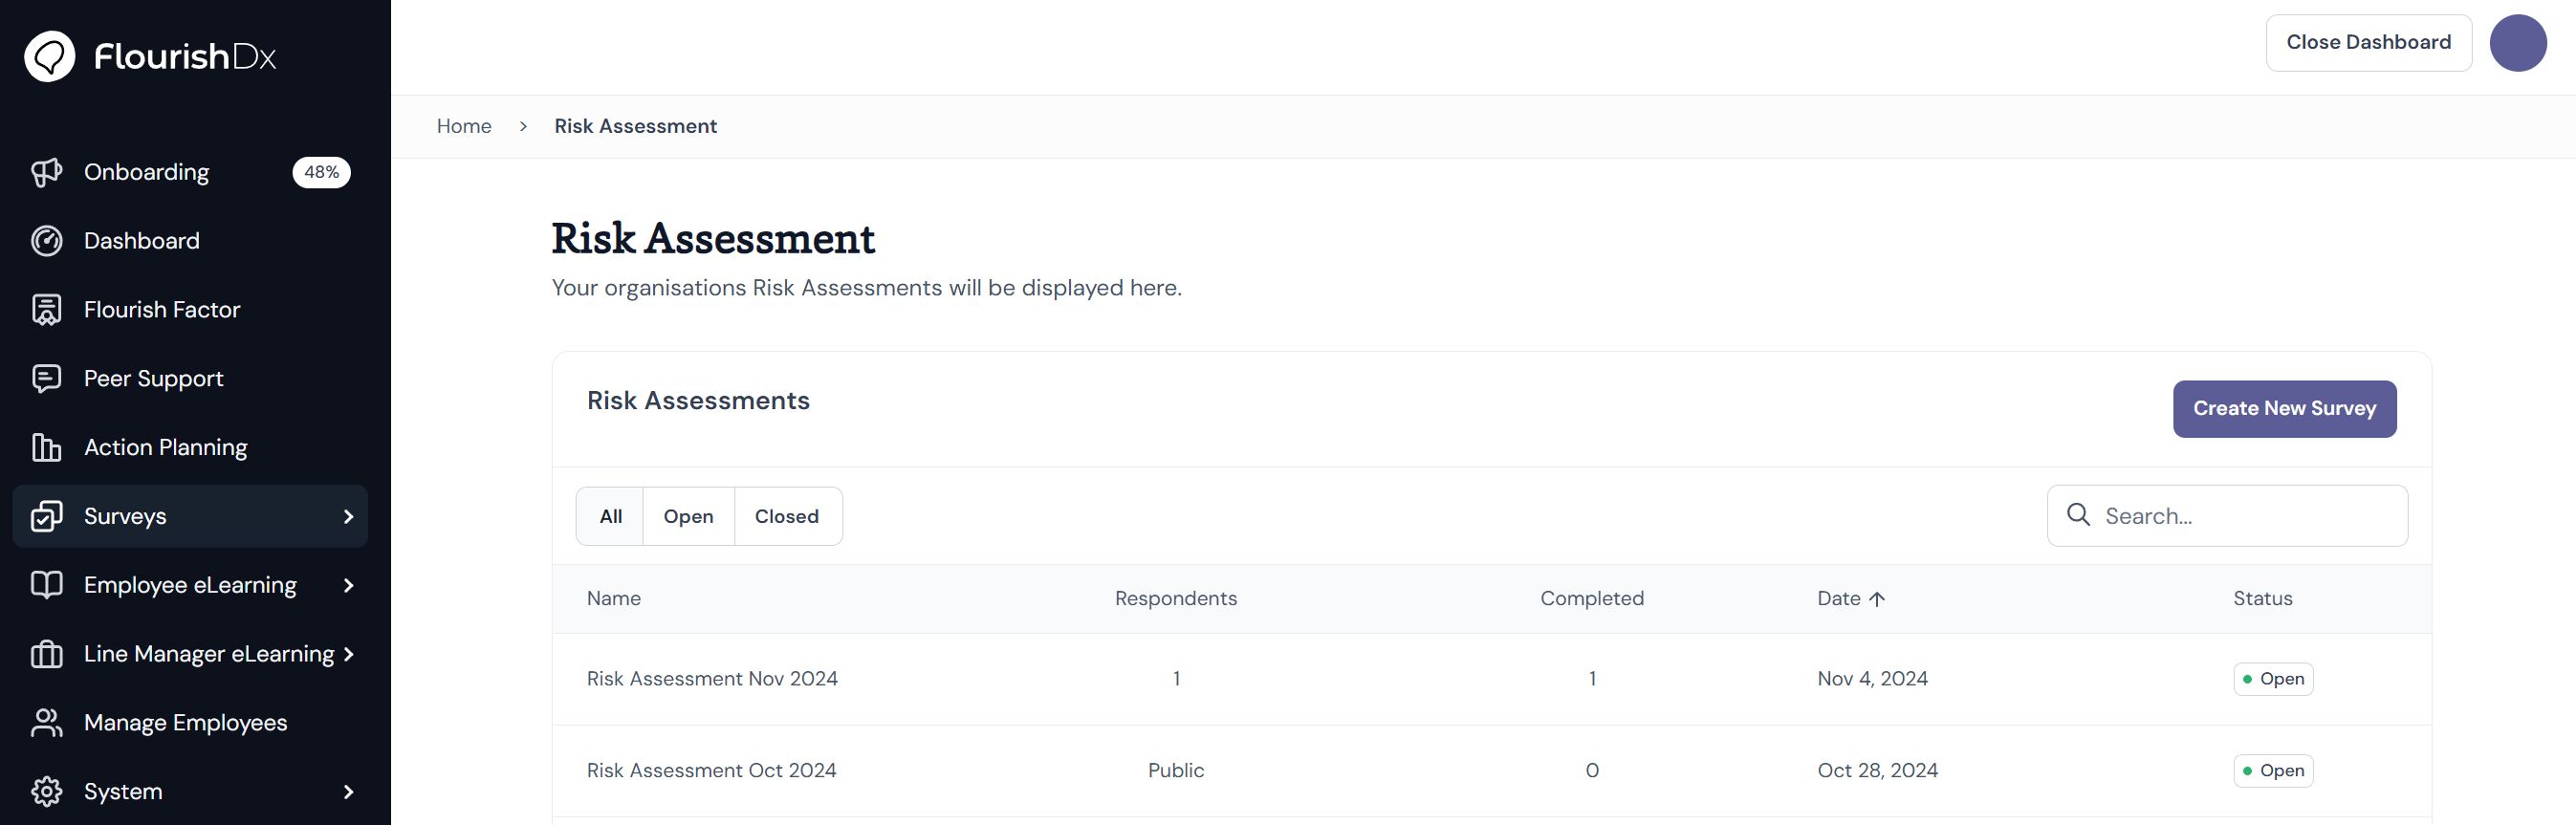
Task: Click the Employee eLearning book icon
Action: pyautogui.click(x=46, y=585)
